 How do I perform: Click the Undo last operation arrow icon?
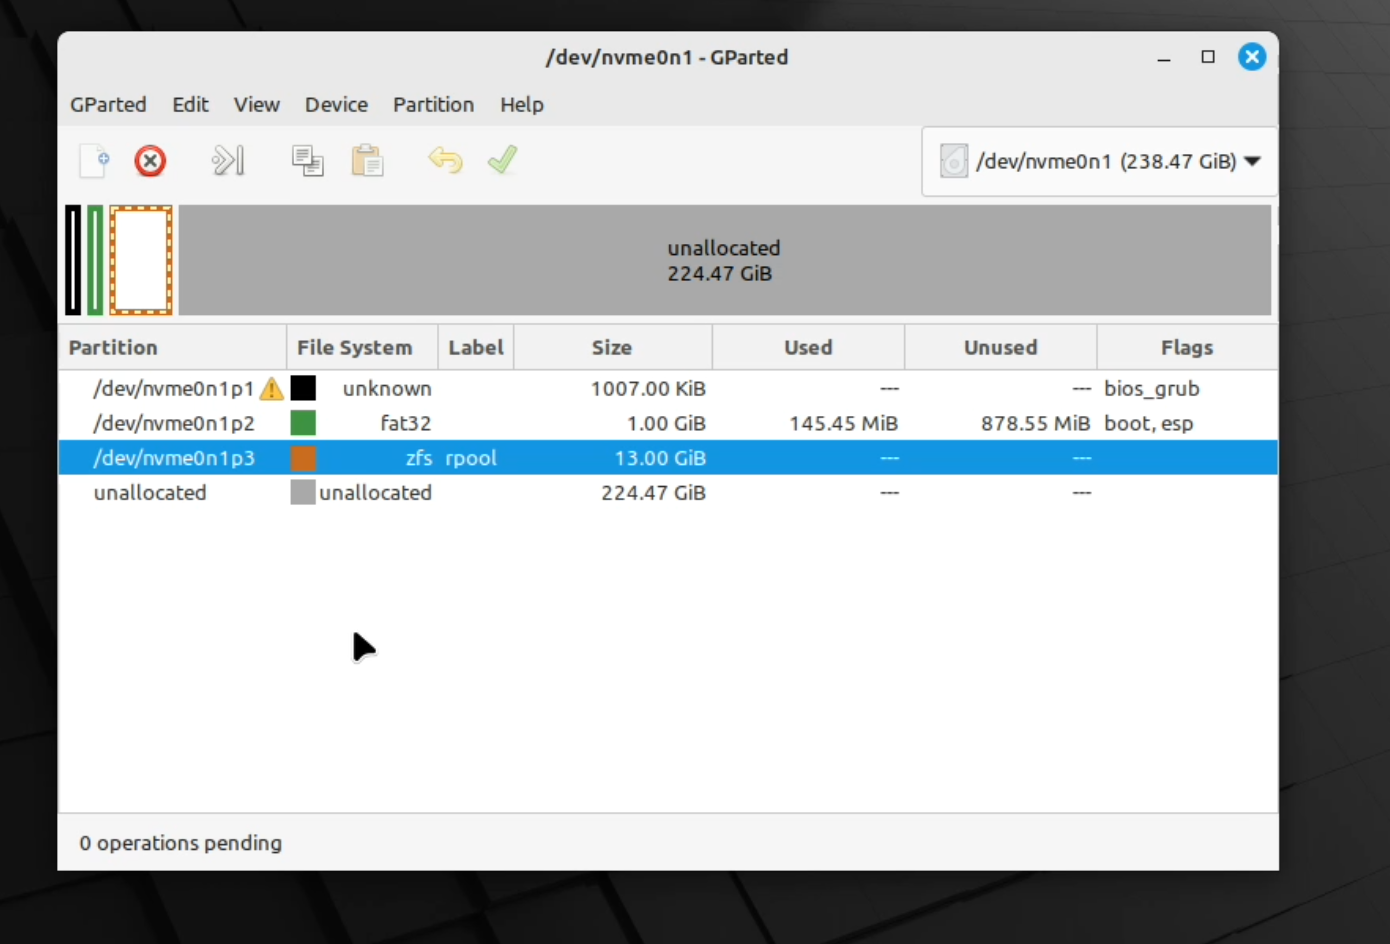point(445,160)
